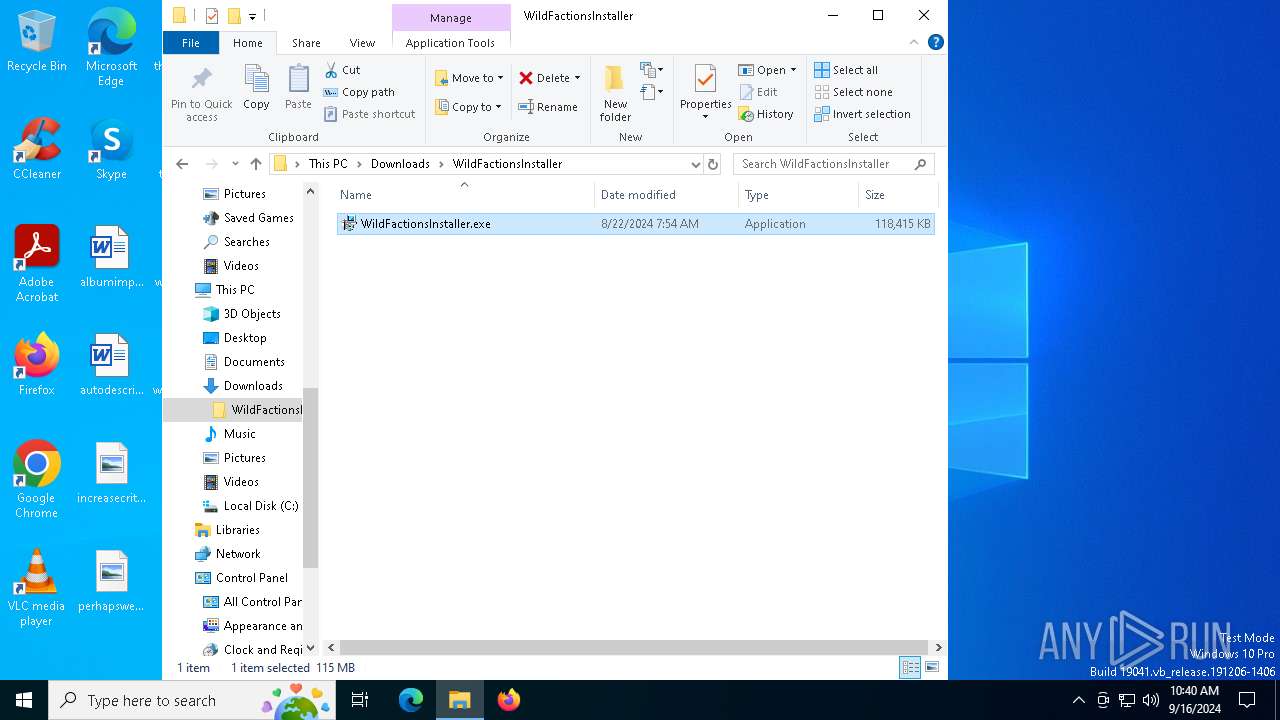The height and width of the screenshot is (720, 1280).
Task: Open file History
Action: (766, 114)
